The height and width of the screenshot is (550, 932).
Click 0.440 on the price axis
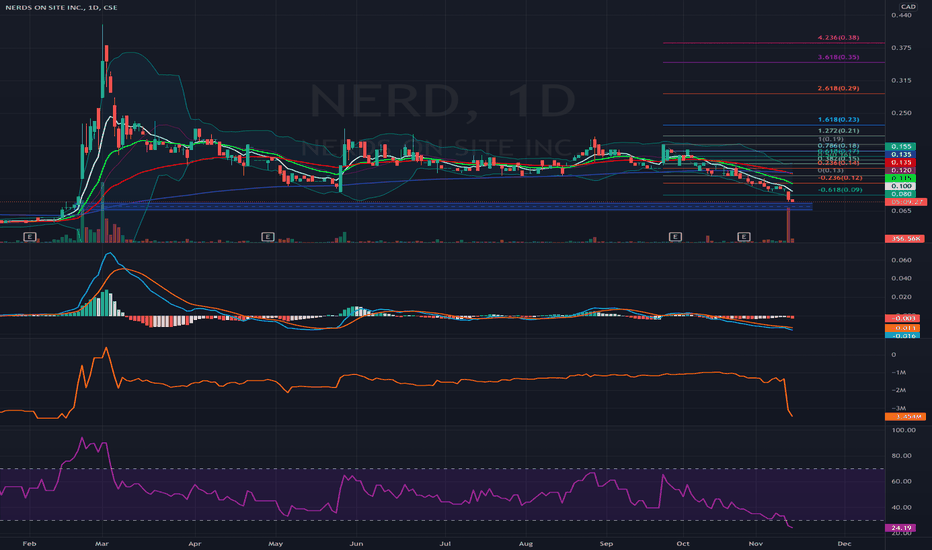pyautogui.click(x=901, y=15)
